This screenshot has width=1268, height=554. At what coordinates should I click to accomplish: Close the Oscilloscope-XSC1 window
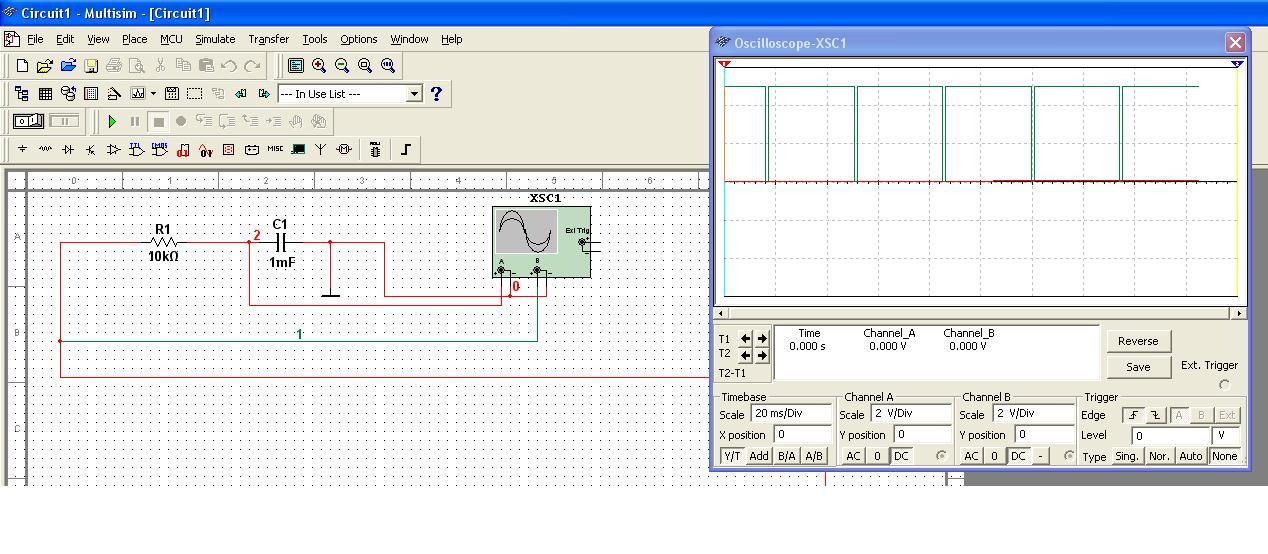point(1235,42)
